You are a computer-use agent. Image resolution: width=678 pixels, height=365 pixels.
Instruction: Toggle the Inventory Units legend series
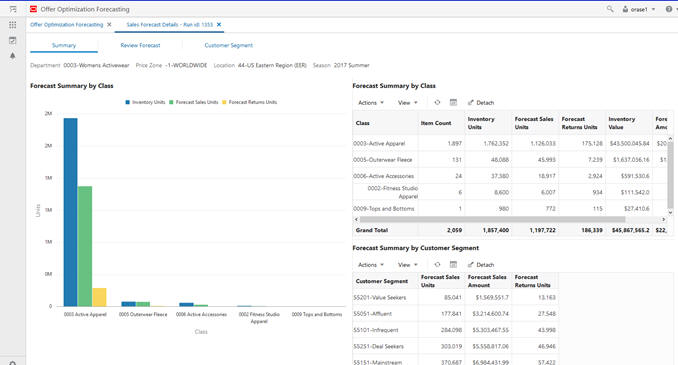pyautogui.click(x=145, y=102)
